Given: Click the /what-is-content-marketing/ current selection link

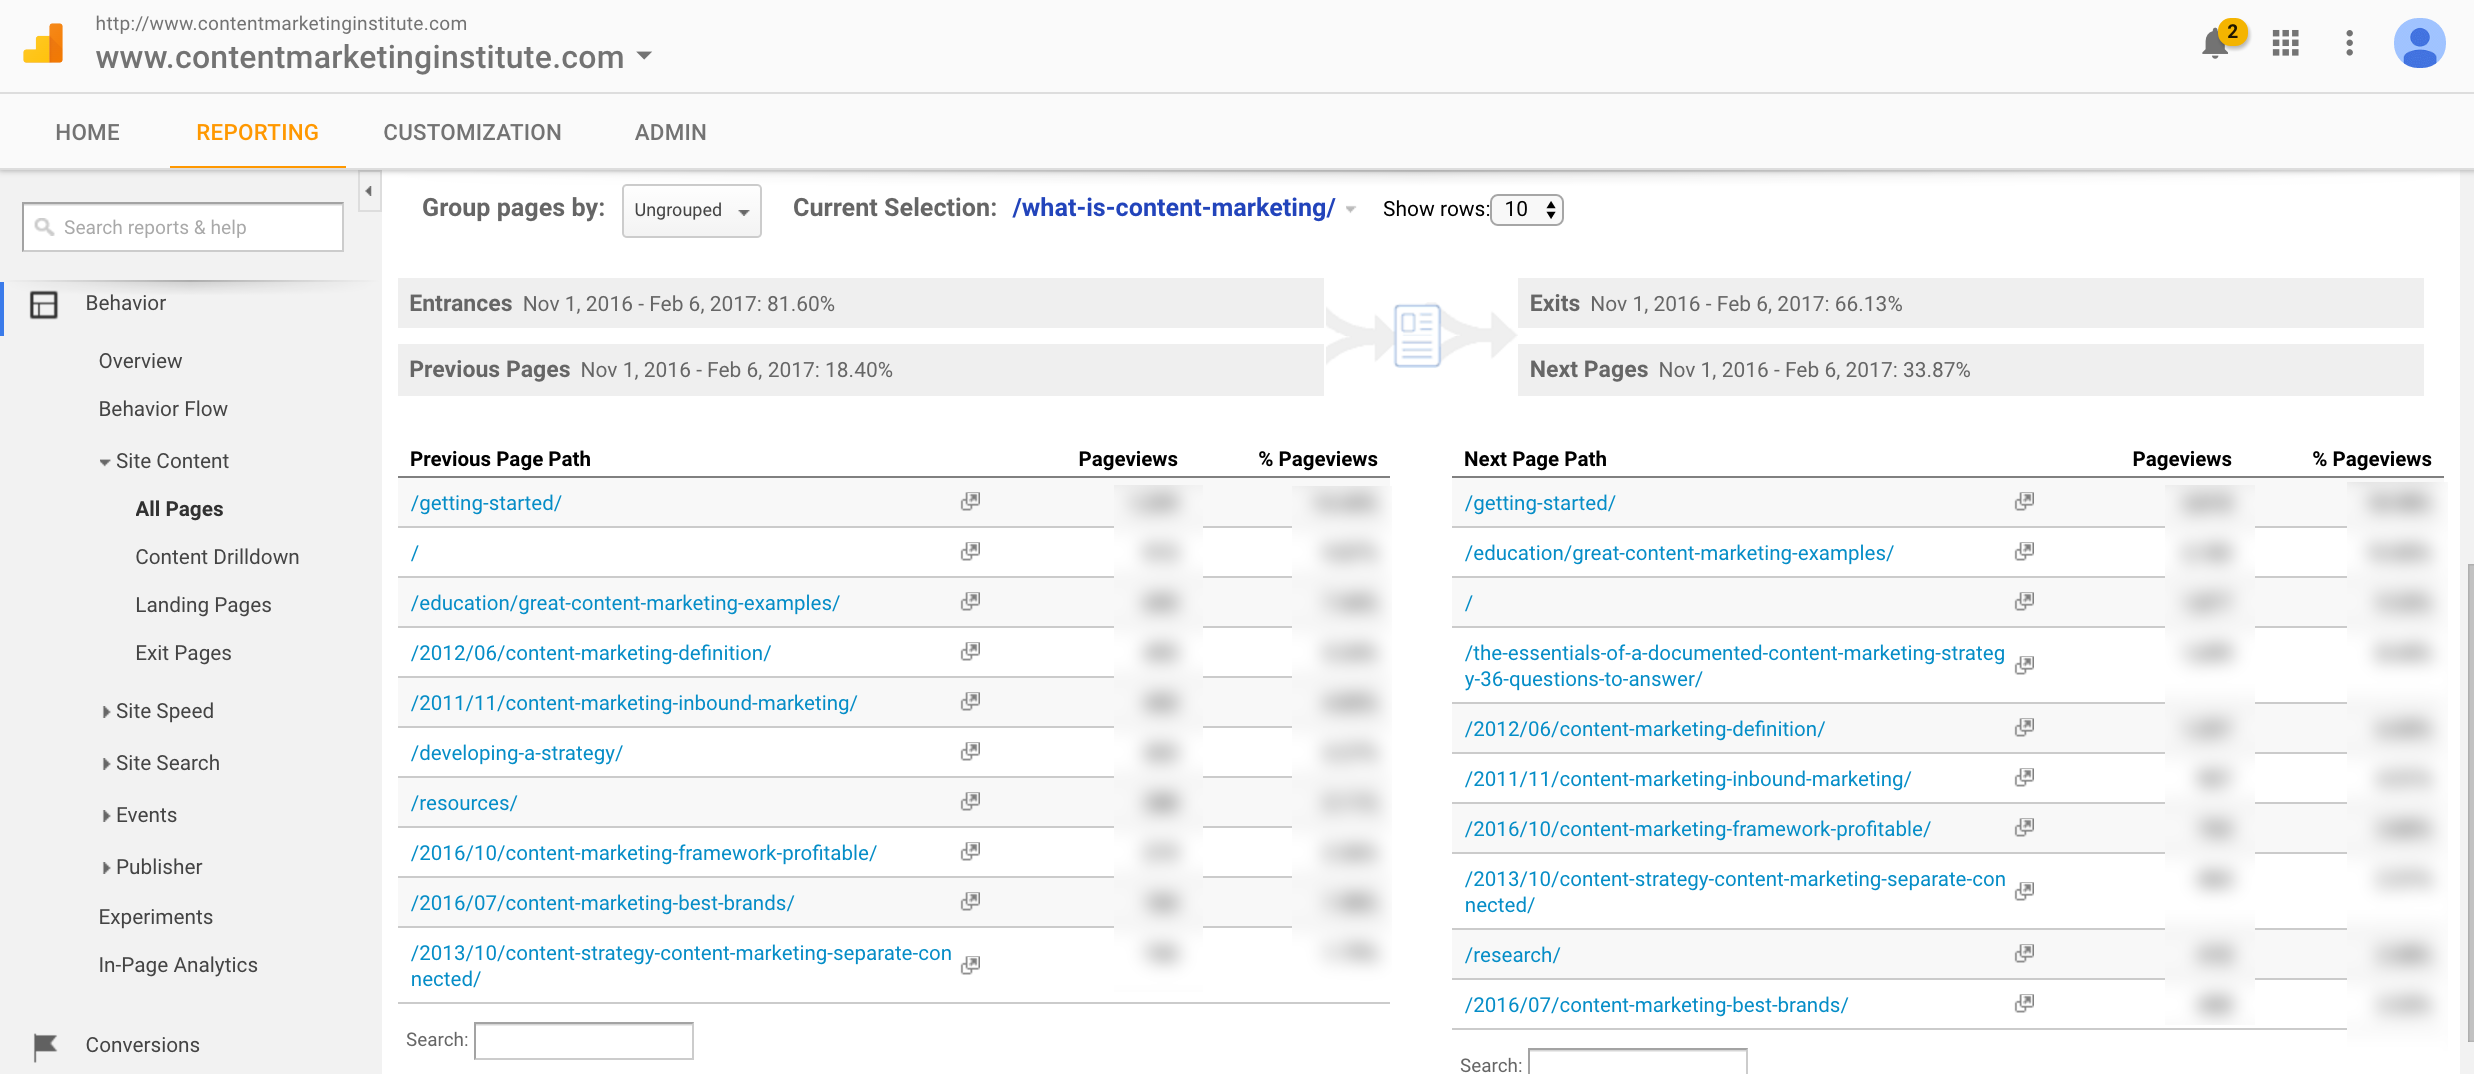Looking at the screenshot, I should 1173,208.
